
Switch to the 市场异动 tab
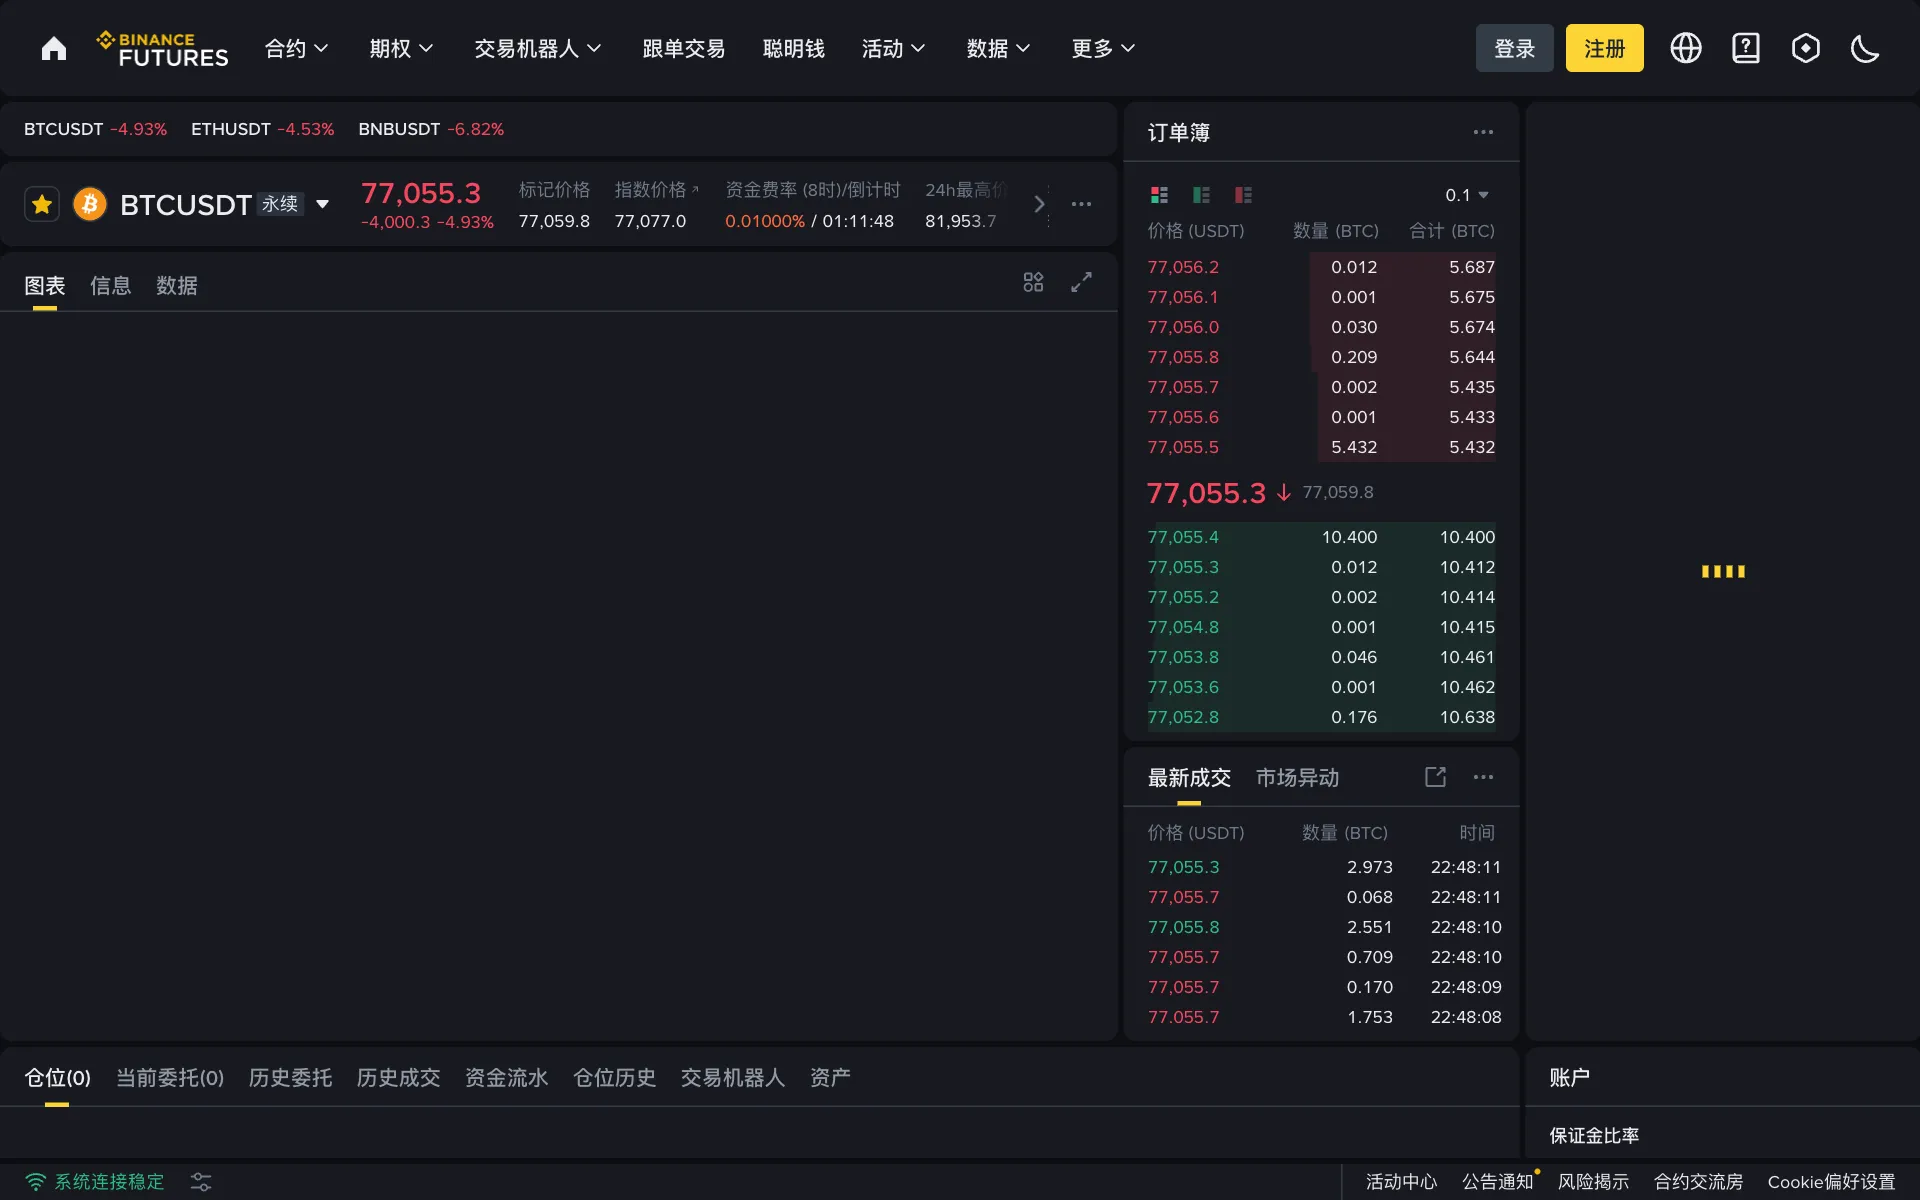click(x=1298, y=778)
